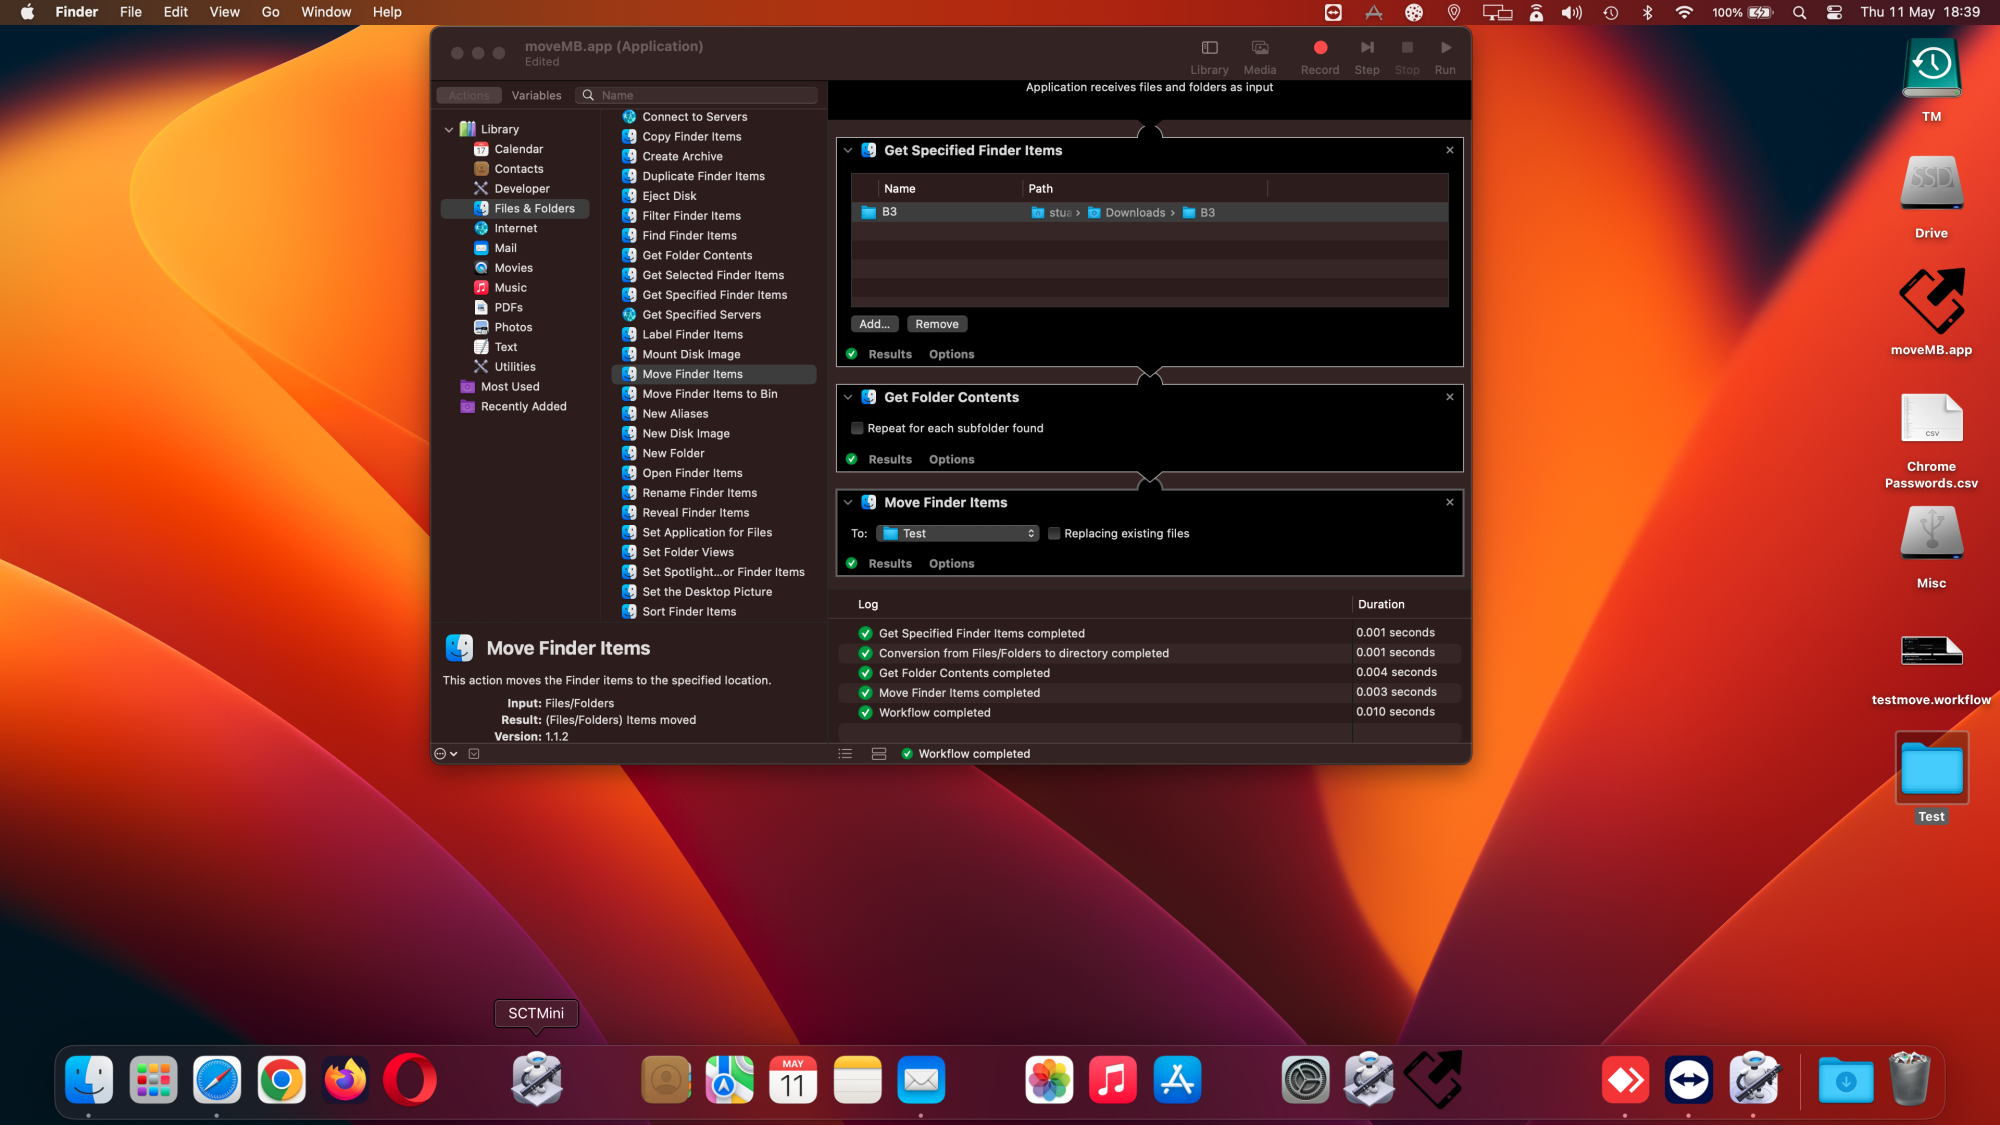Open Results under Move Finder Items
The height and width of the screenshot is (1125, 2000).
click(890, 564)
